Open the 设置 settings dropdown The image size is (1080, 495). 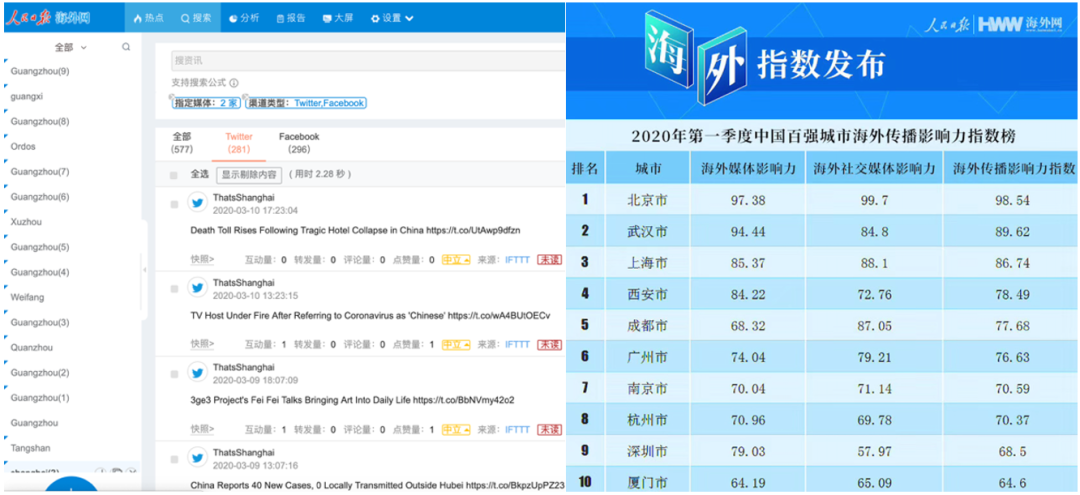pos(392,19)
